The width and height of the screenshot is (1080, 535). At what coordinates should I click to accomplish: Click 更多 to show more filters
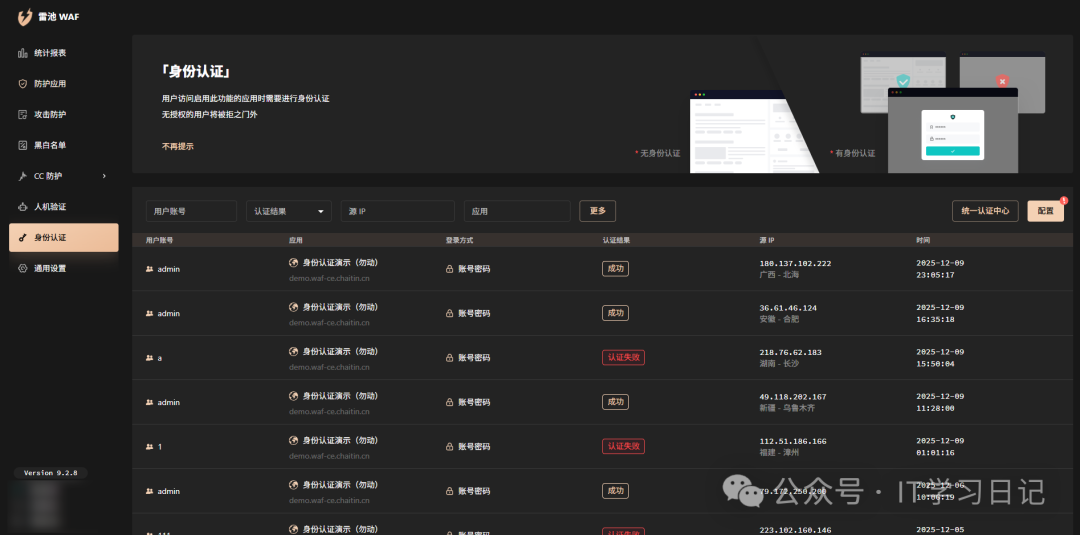tap(598, 211)
